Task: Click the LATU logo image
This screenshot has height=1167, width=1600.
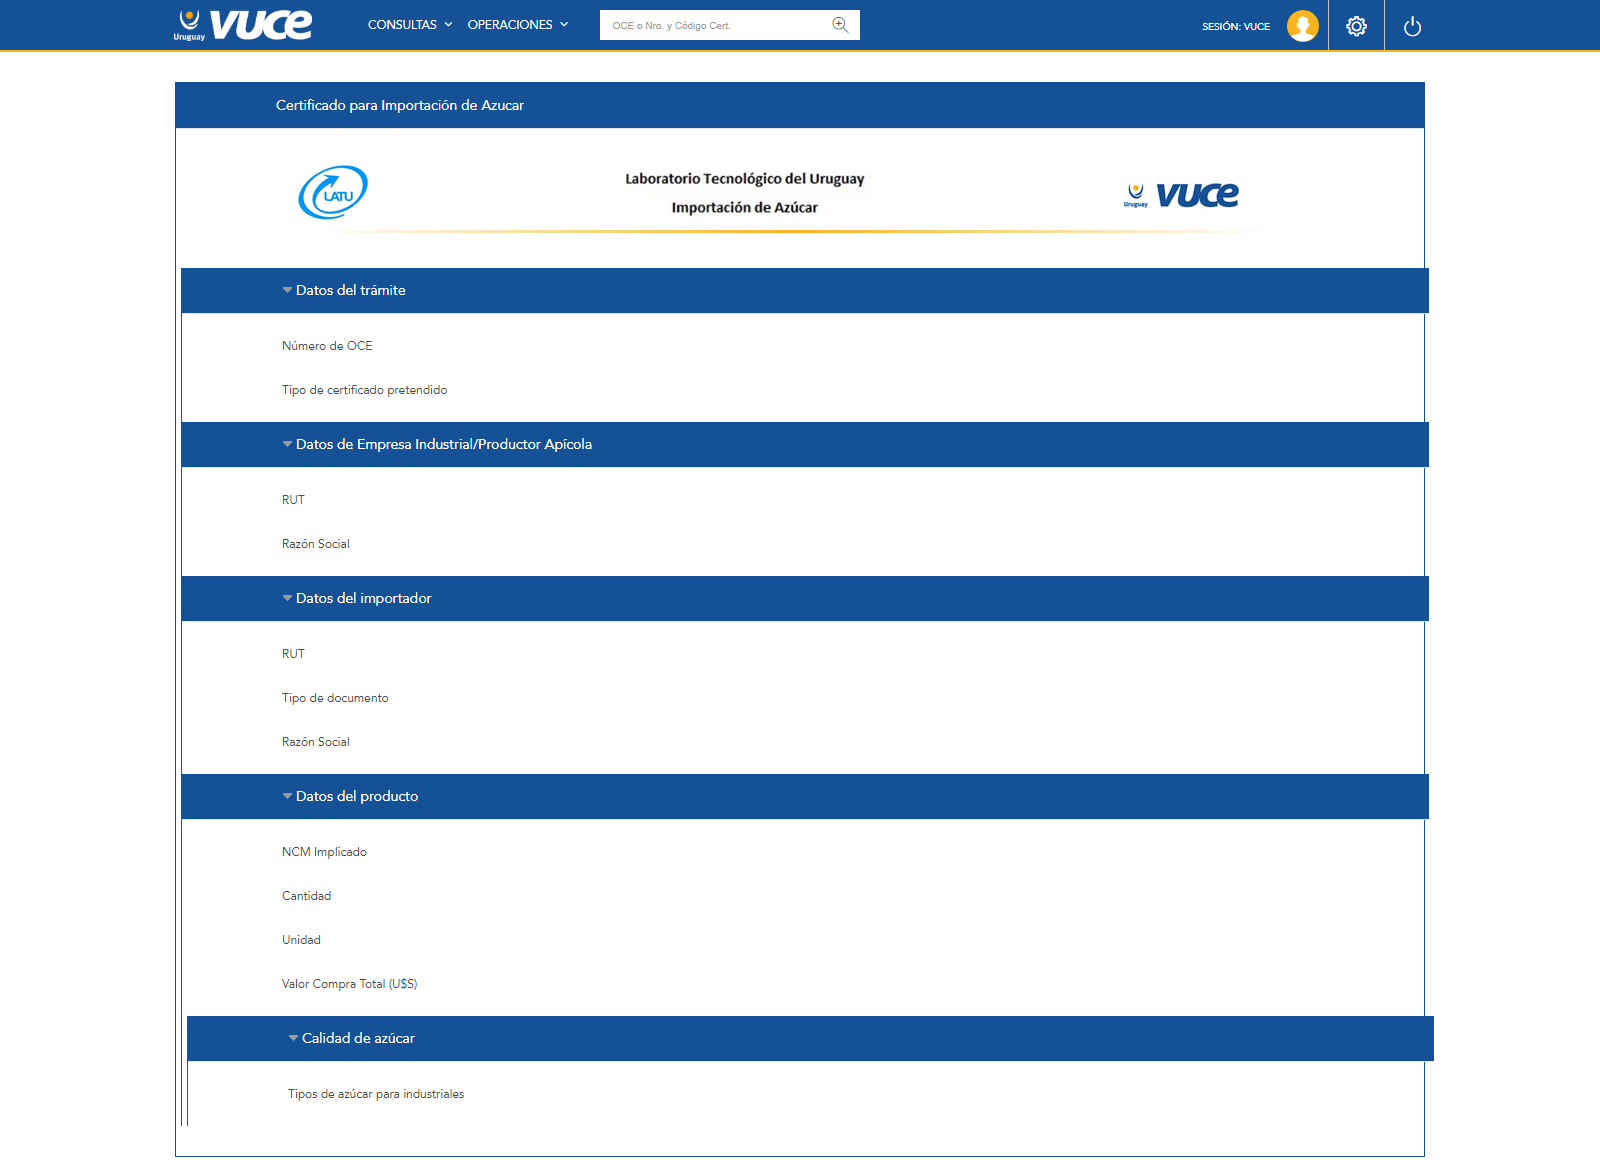Action: pos(333,192)
